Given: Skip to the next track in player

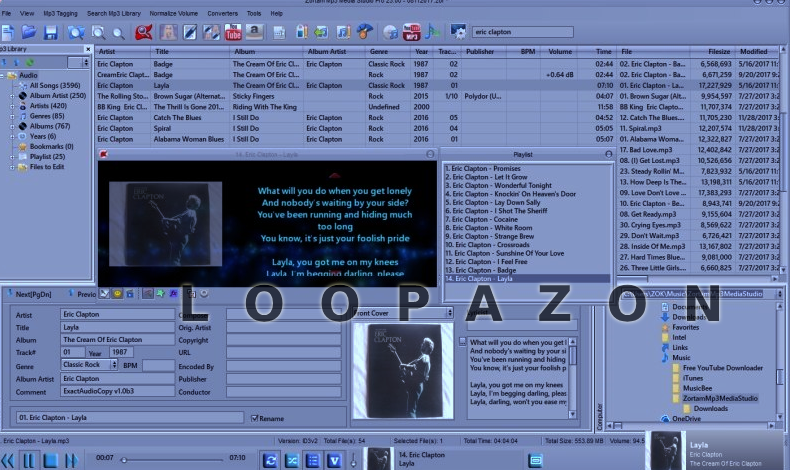Looking at the screenshot, I should [71, 460].
